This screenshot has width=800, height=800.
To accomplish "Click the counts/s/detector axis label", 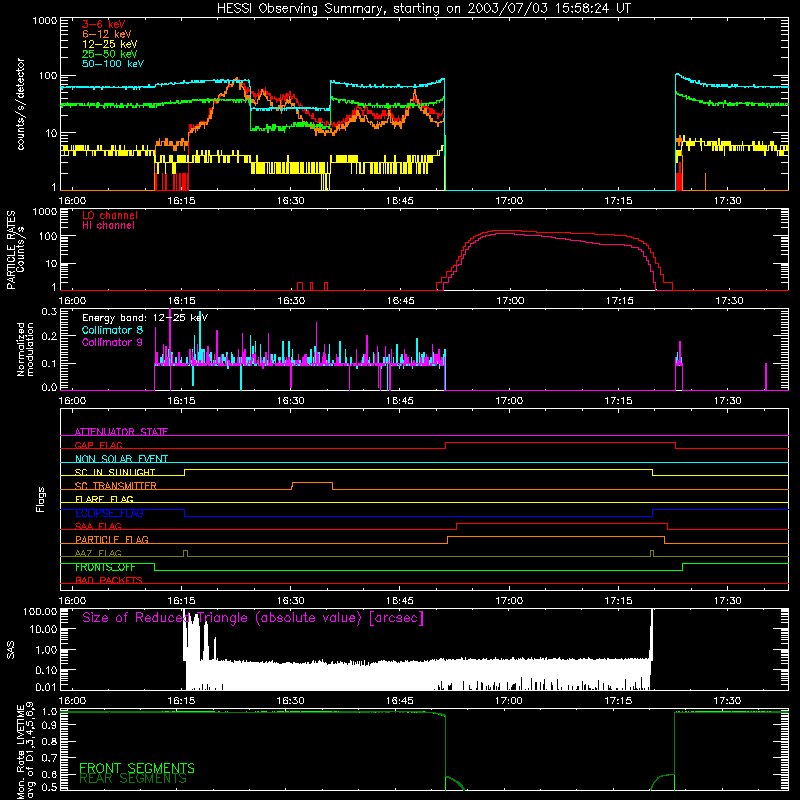I will pyautogui.click(x=21, y=104).
